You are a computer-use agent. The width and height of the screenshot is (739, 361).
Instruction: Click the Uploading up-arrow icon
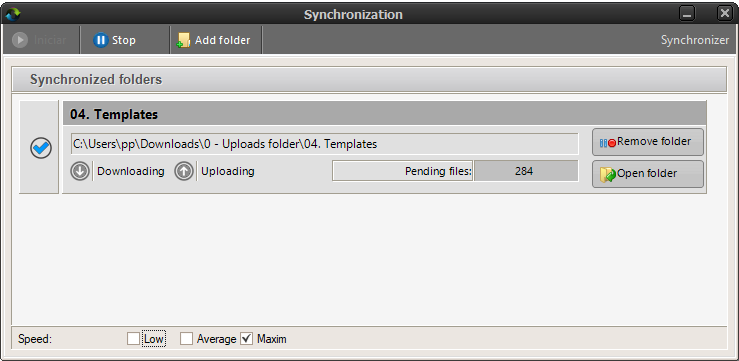[x=184, y=171]
